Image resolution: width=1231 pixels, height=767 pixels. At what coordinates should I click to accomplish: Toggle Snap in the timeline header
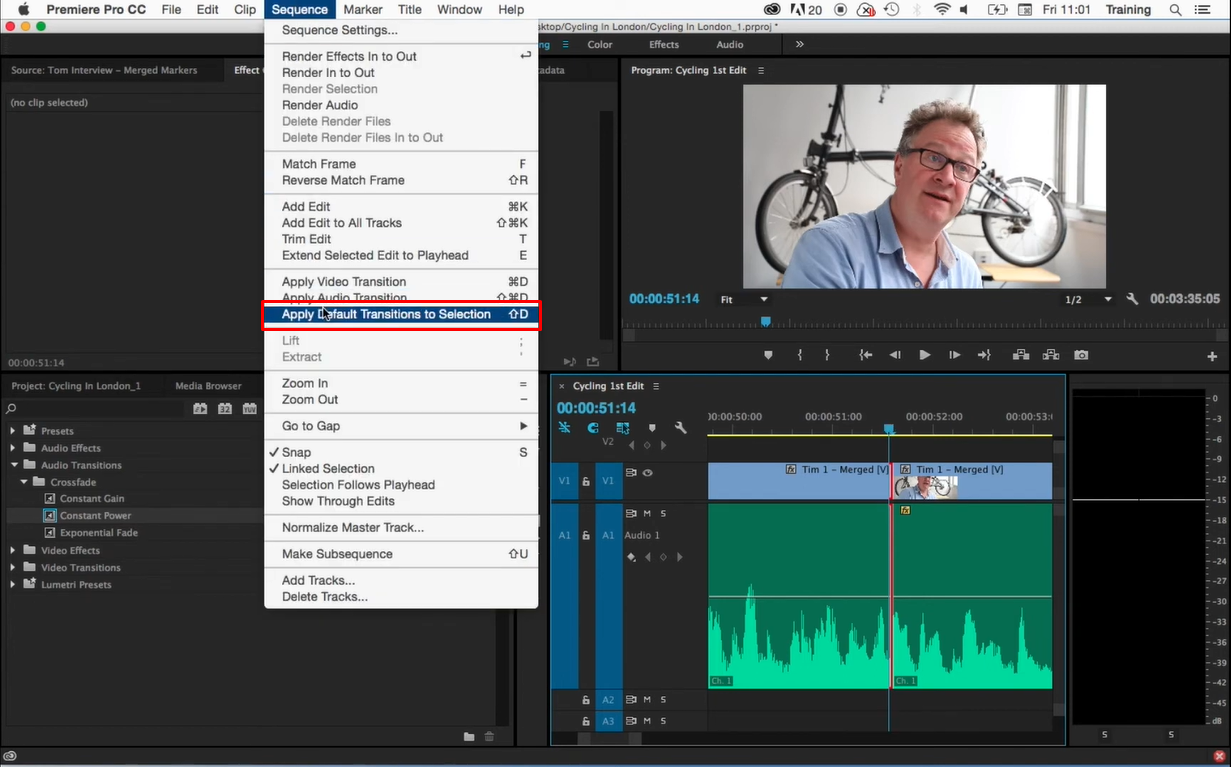pyautogui.click(x=593, y=428)
